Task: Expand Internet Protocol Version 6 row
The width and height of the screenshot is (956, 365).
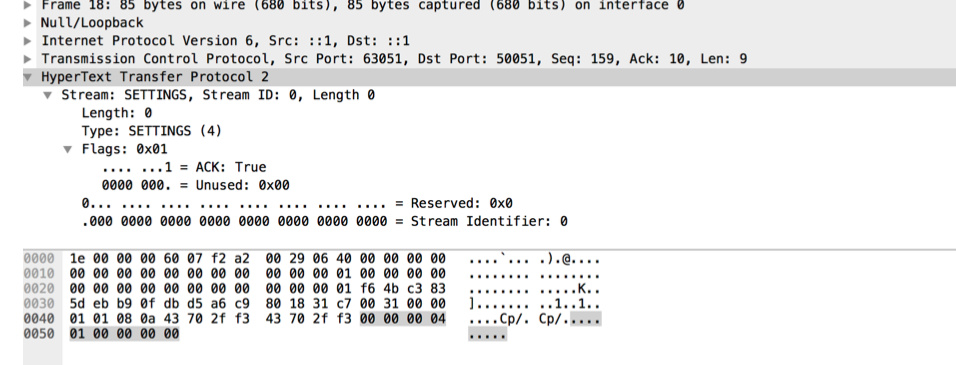Action: [x=27, y=41]
